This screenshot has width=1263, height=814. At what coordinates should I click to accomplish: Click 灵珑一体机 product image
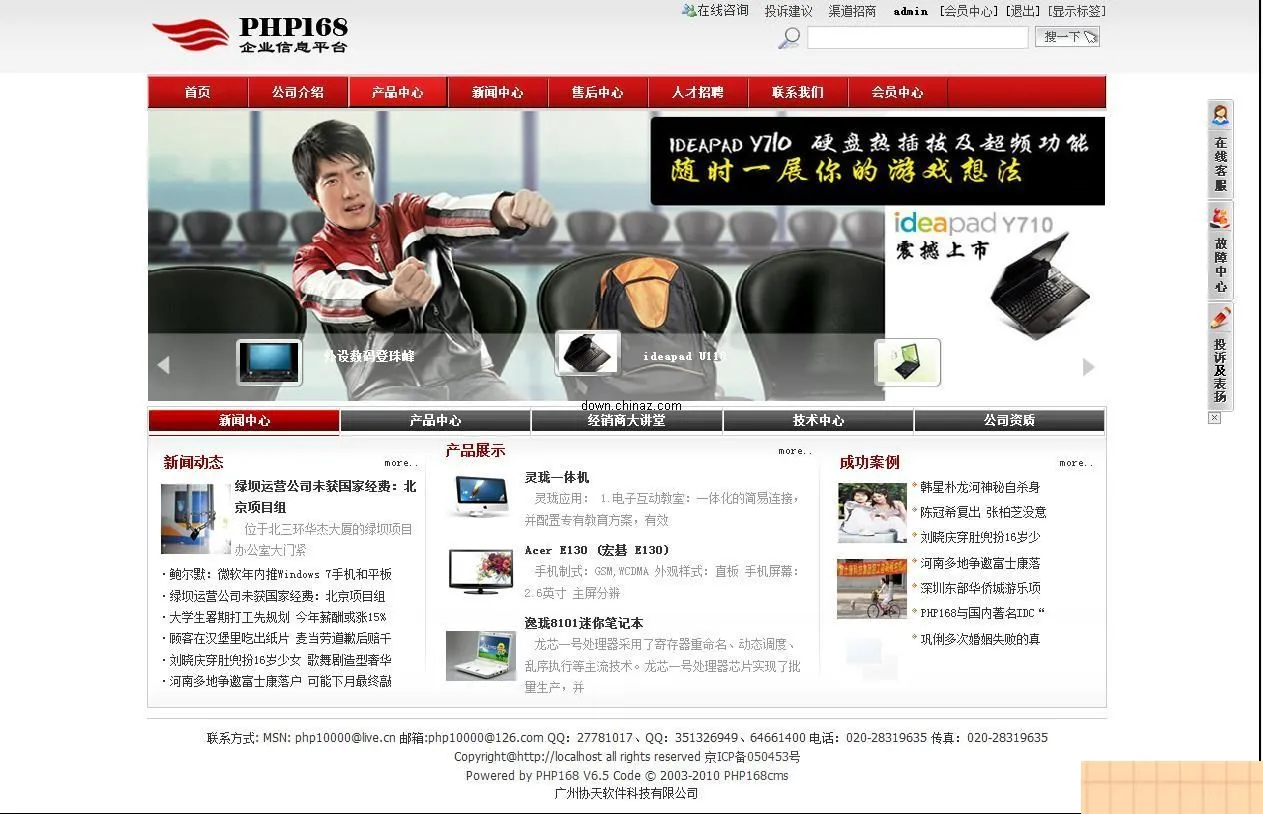pyautogui.click(x=480, y=496)
